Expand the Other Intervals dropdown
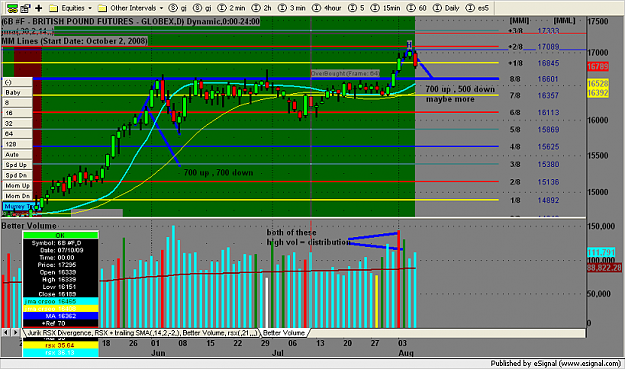 131,8
